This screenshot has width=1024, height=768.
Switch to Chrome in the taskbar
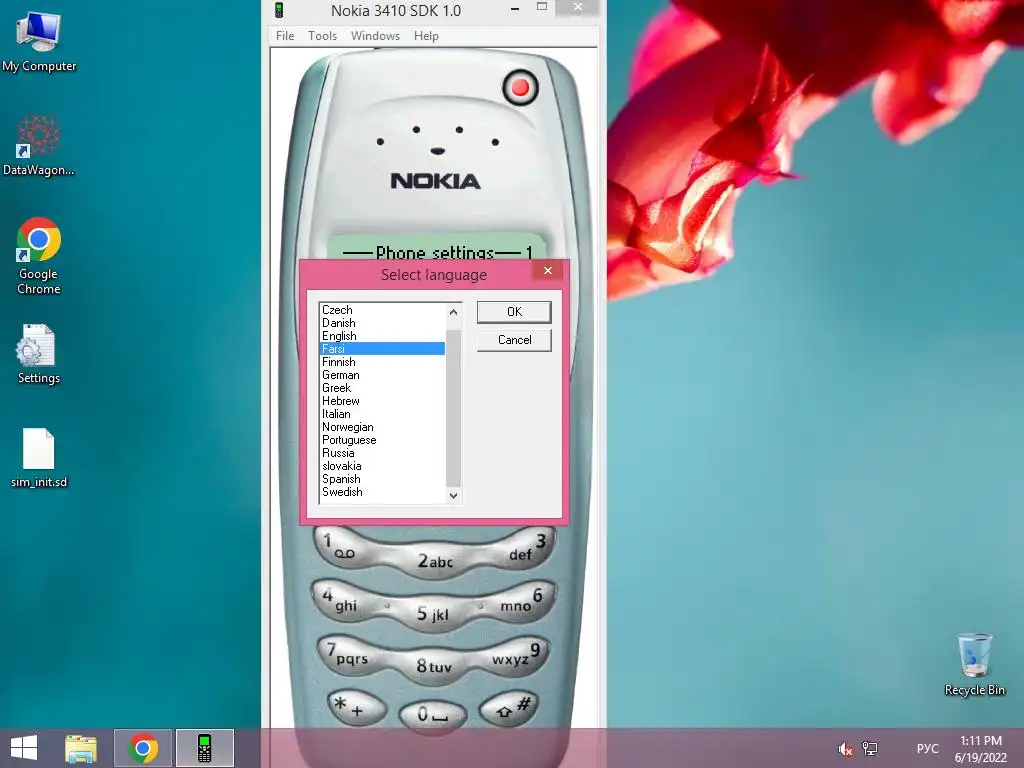(143, 748)
